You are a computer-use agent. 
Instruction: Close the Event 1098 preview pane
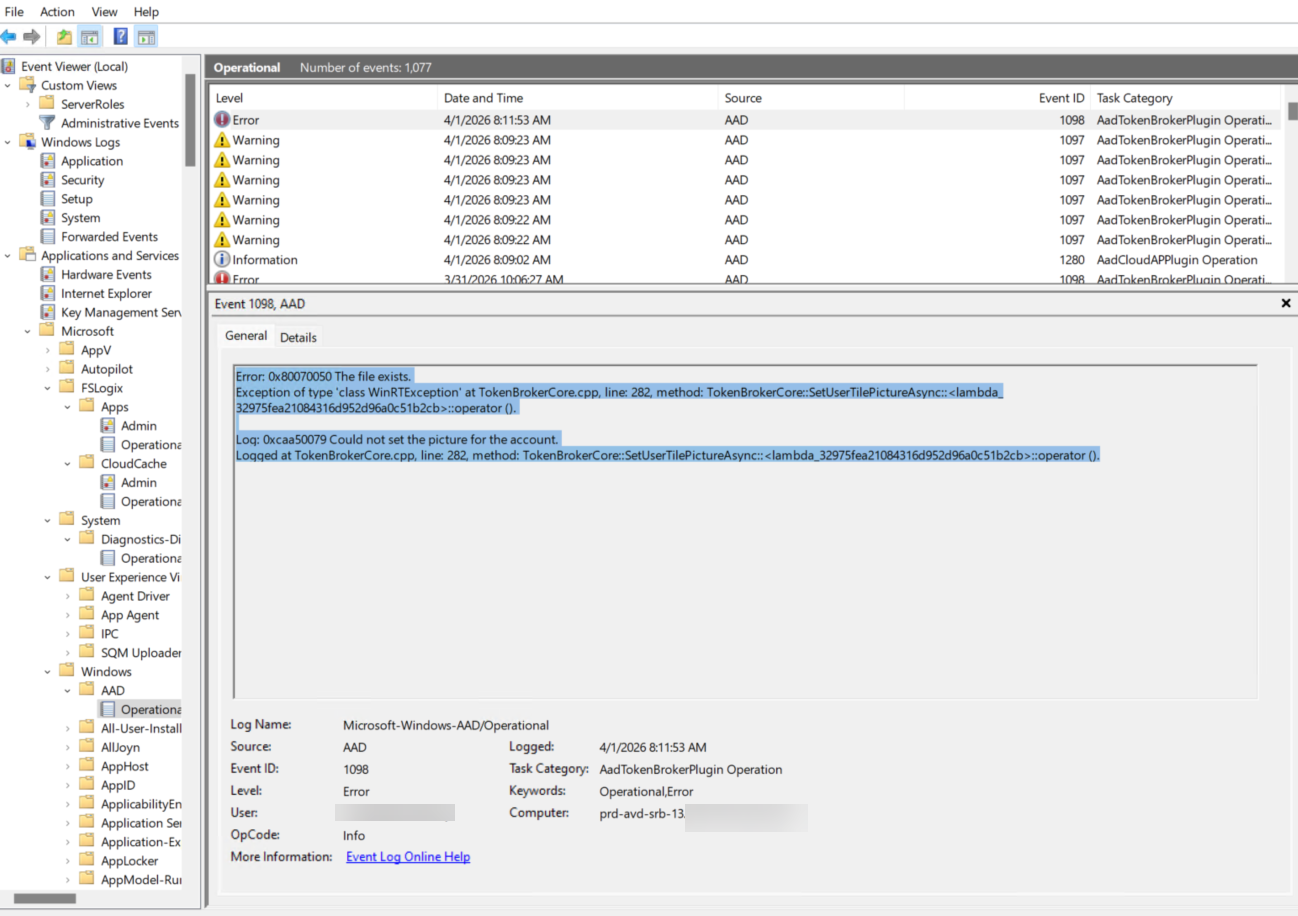pos(1286,303)
